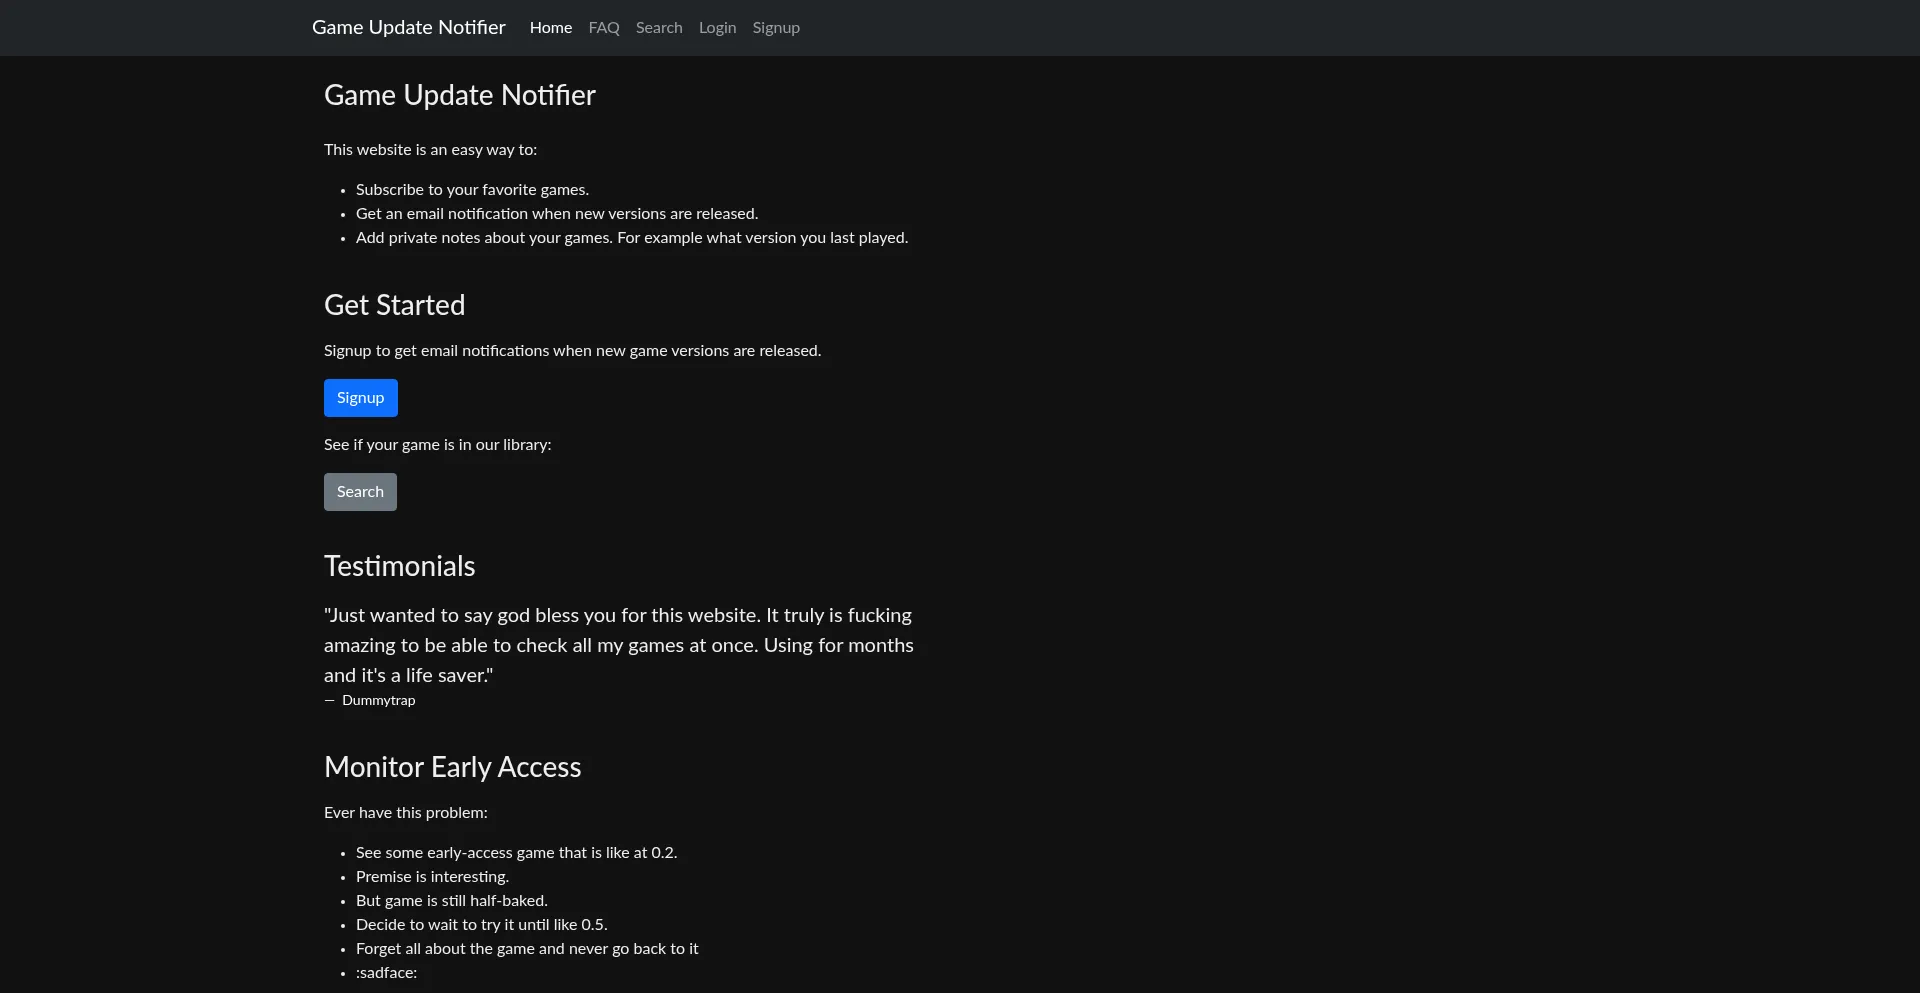
Task: Click 'This website is an easy way to:'
Action: [430, 150]
